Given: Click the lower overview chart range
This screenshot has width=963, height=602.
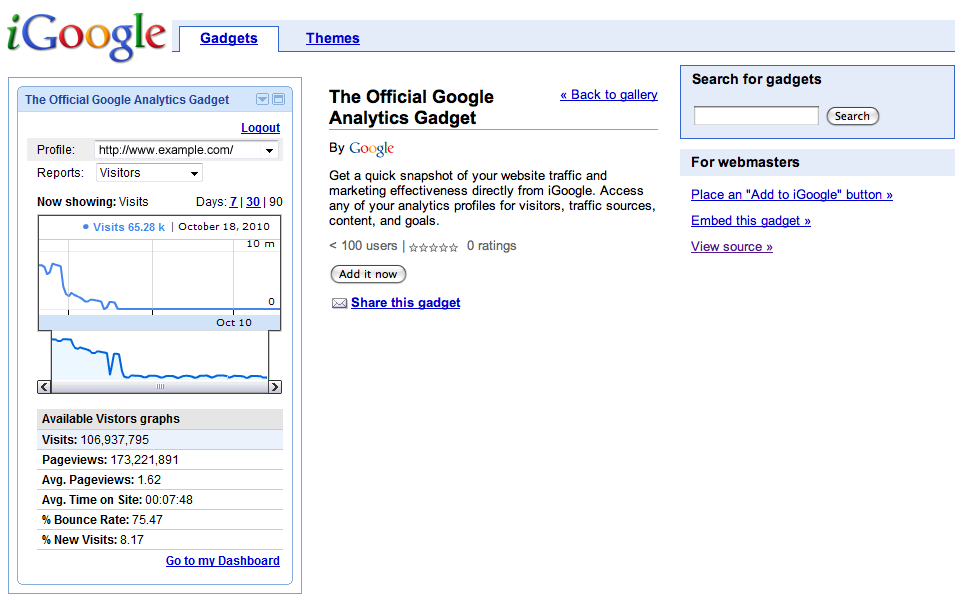Looking at the screenshot, I should coord(160,356).
